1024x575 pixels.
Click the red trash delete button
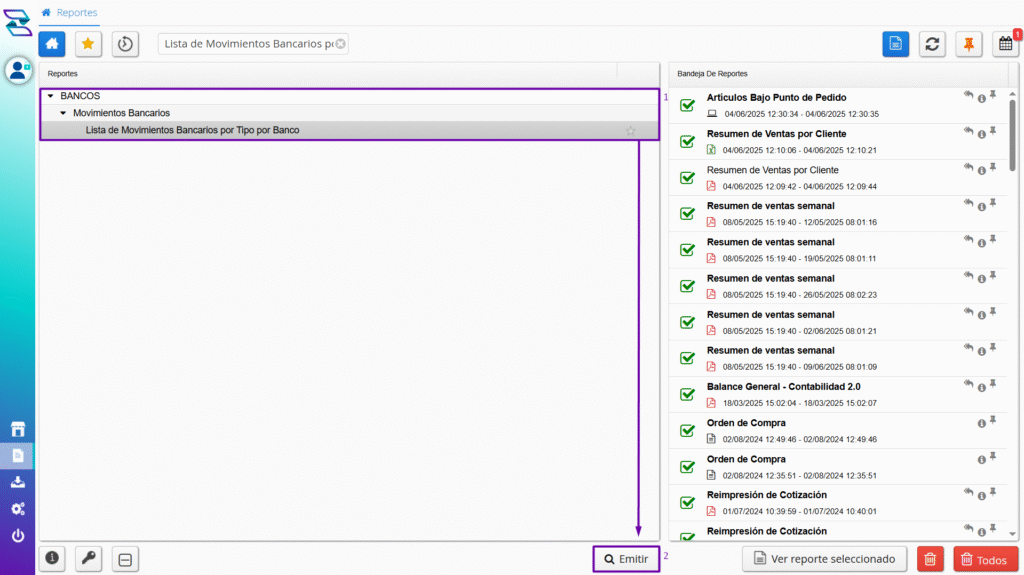pyautogui.click(x=930, y=559)
